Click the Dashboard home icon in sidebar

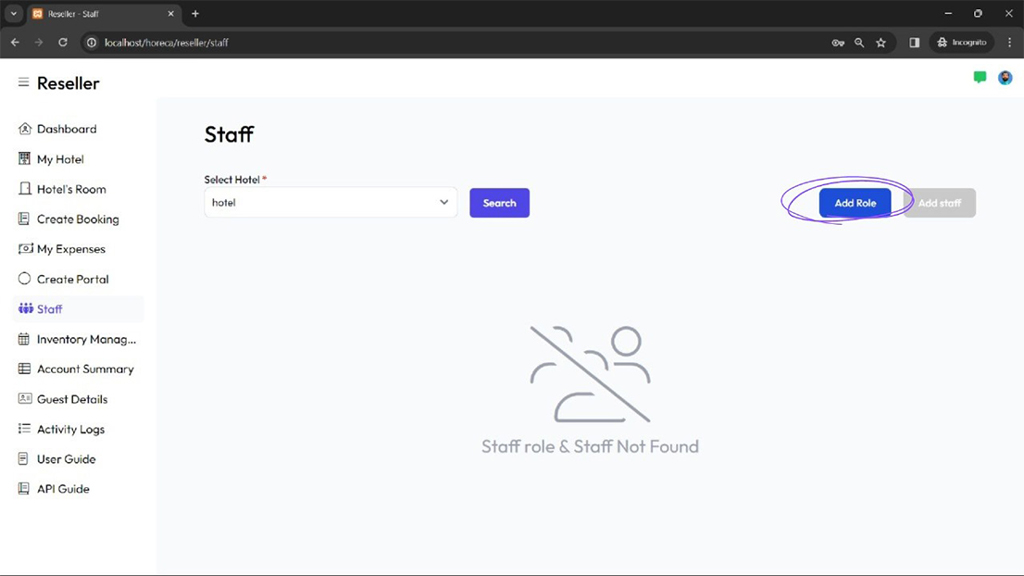point(25,129)
